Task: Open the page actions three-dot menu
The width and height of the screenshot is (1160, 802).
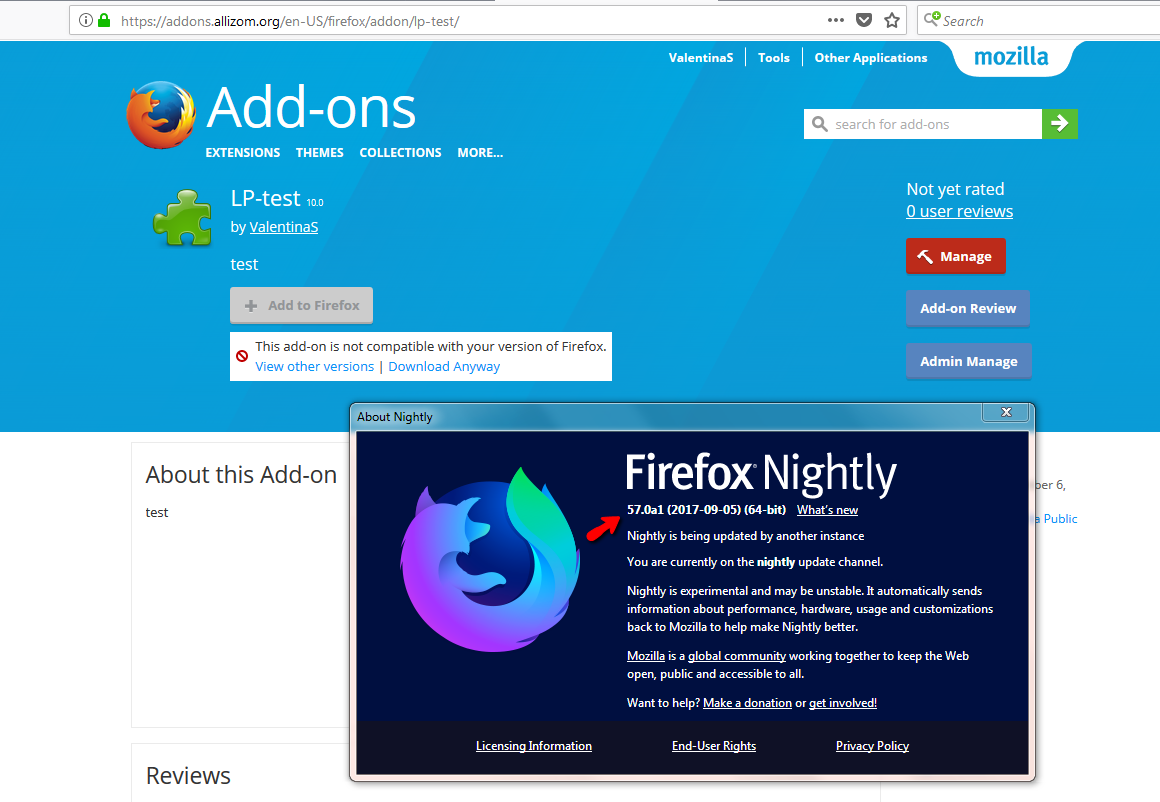Action: tap(835, 20)
